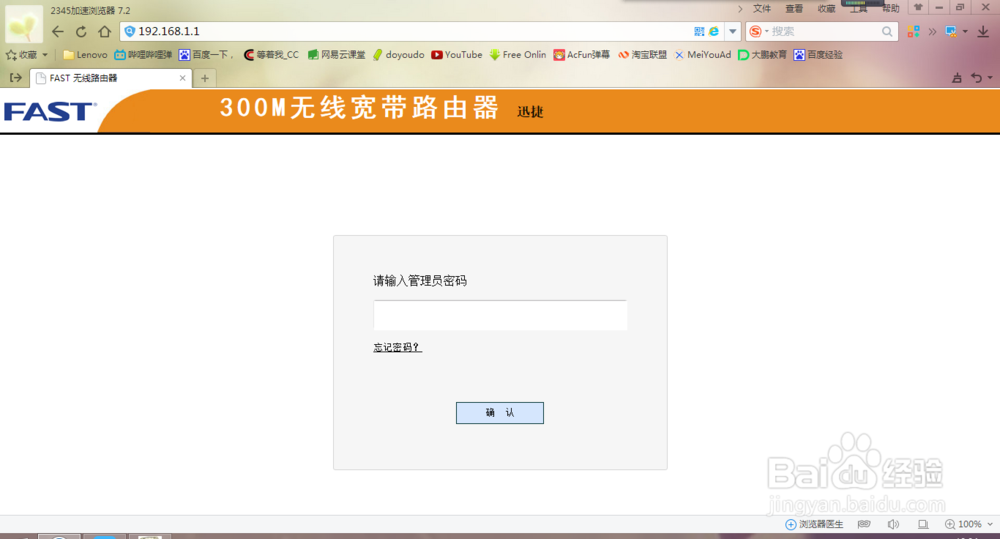Click the 收藏 star favorites button
The height and width of the screenshot is (539, 1000).
21,55
